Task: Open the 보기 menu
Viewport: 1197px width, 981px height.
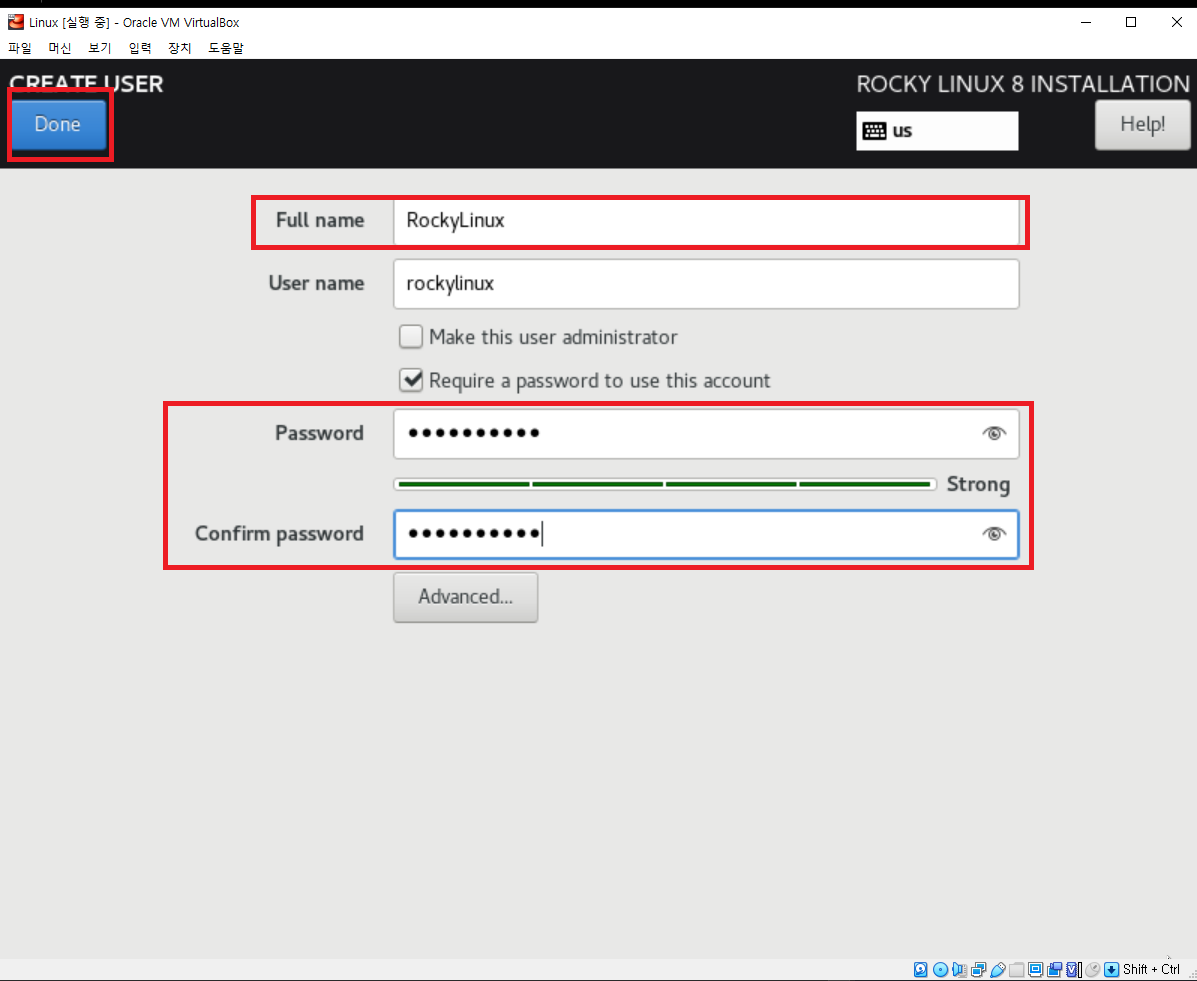Action: (x=99, y=48)
